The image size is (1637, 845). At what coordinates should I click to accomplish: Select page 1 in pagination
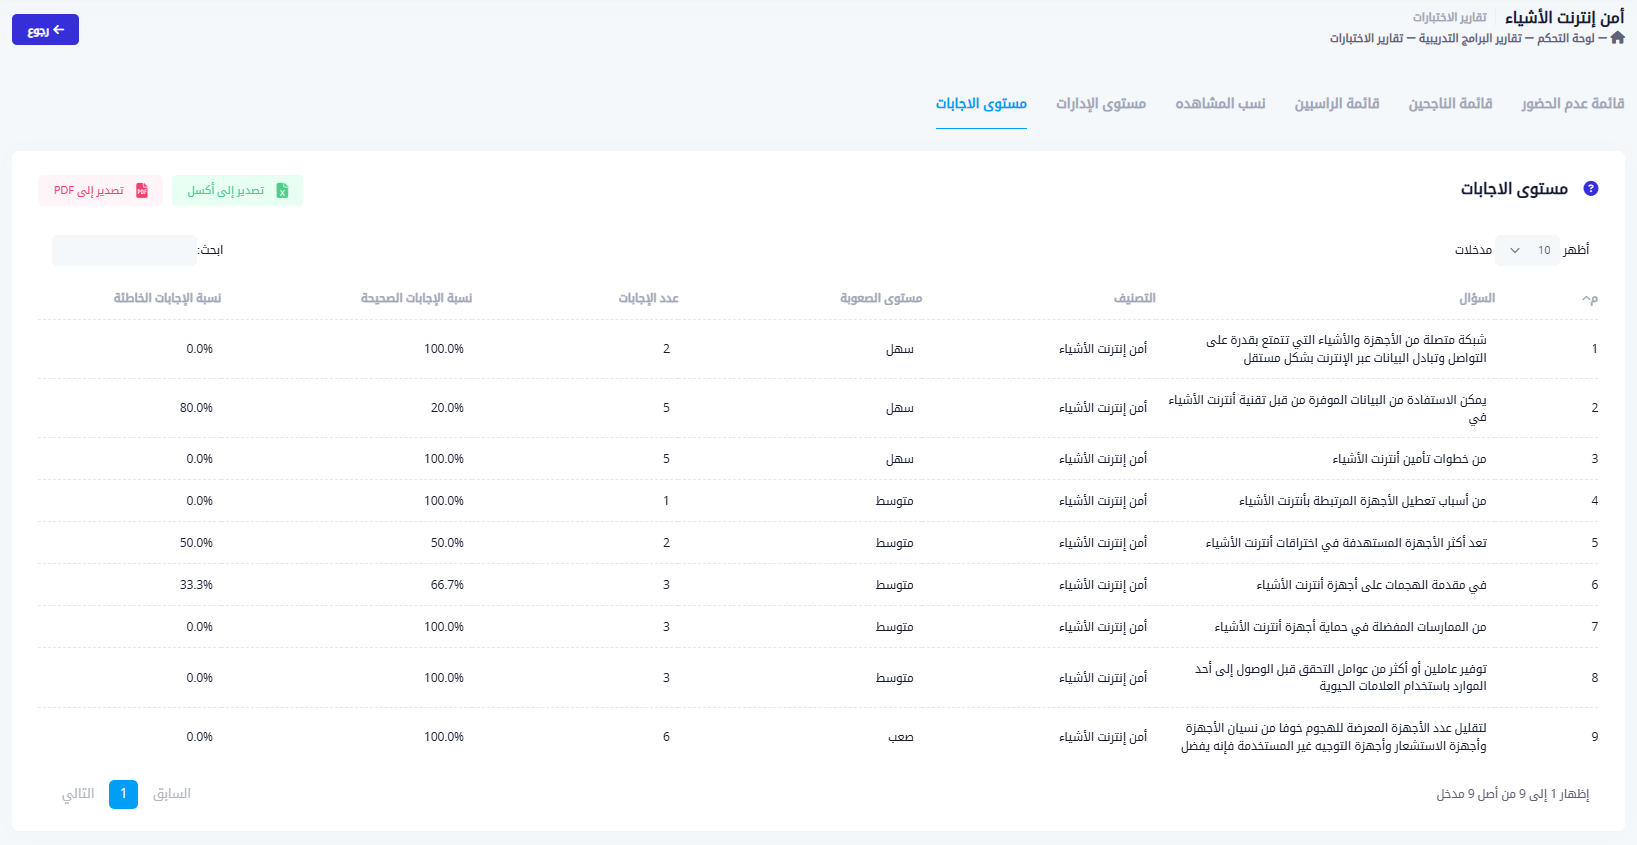pyautogui.click(x=123, y=794)
